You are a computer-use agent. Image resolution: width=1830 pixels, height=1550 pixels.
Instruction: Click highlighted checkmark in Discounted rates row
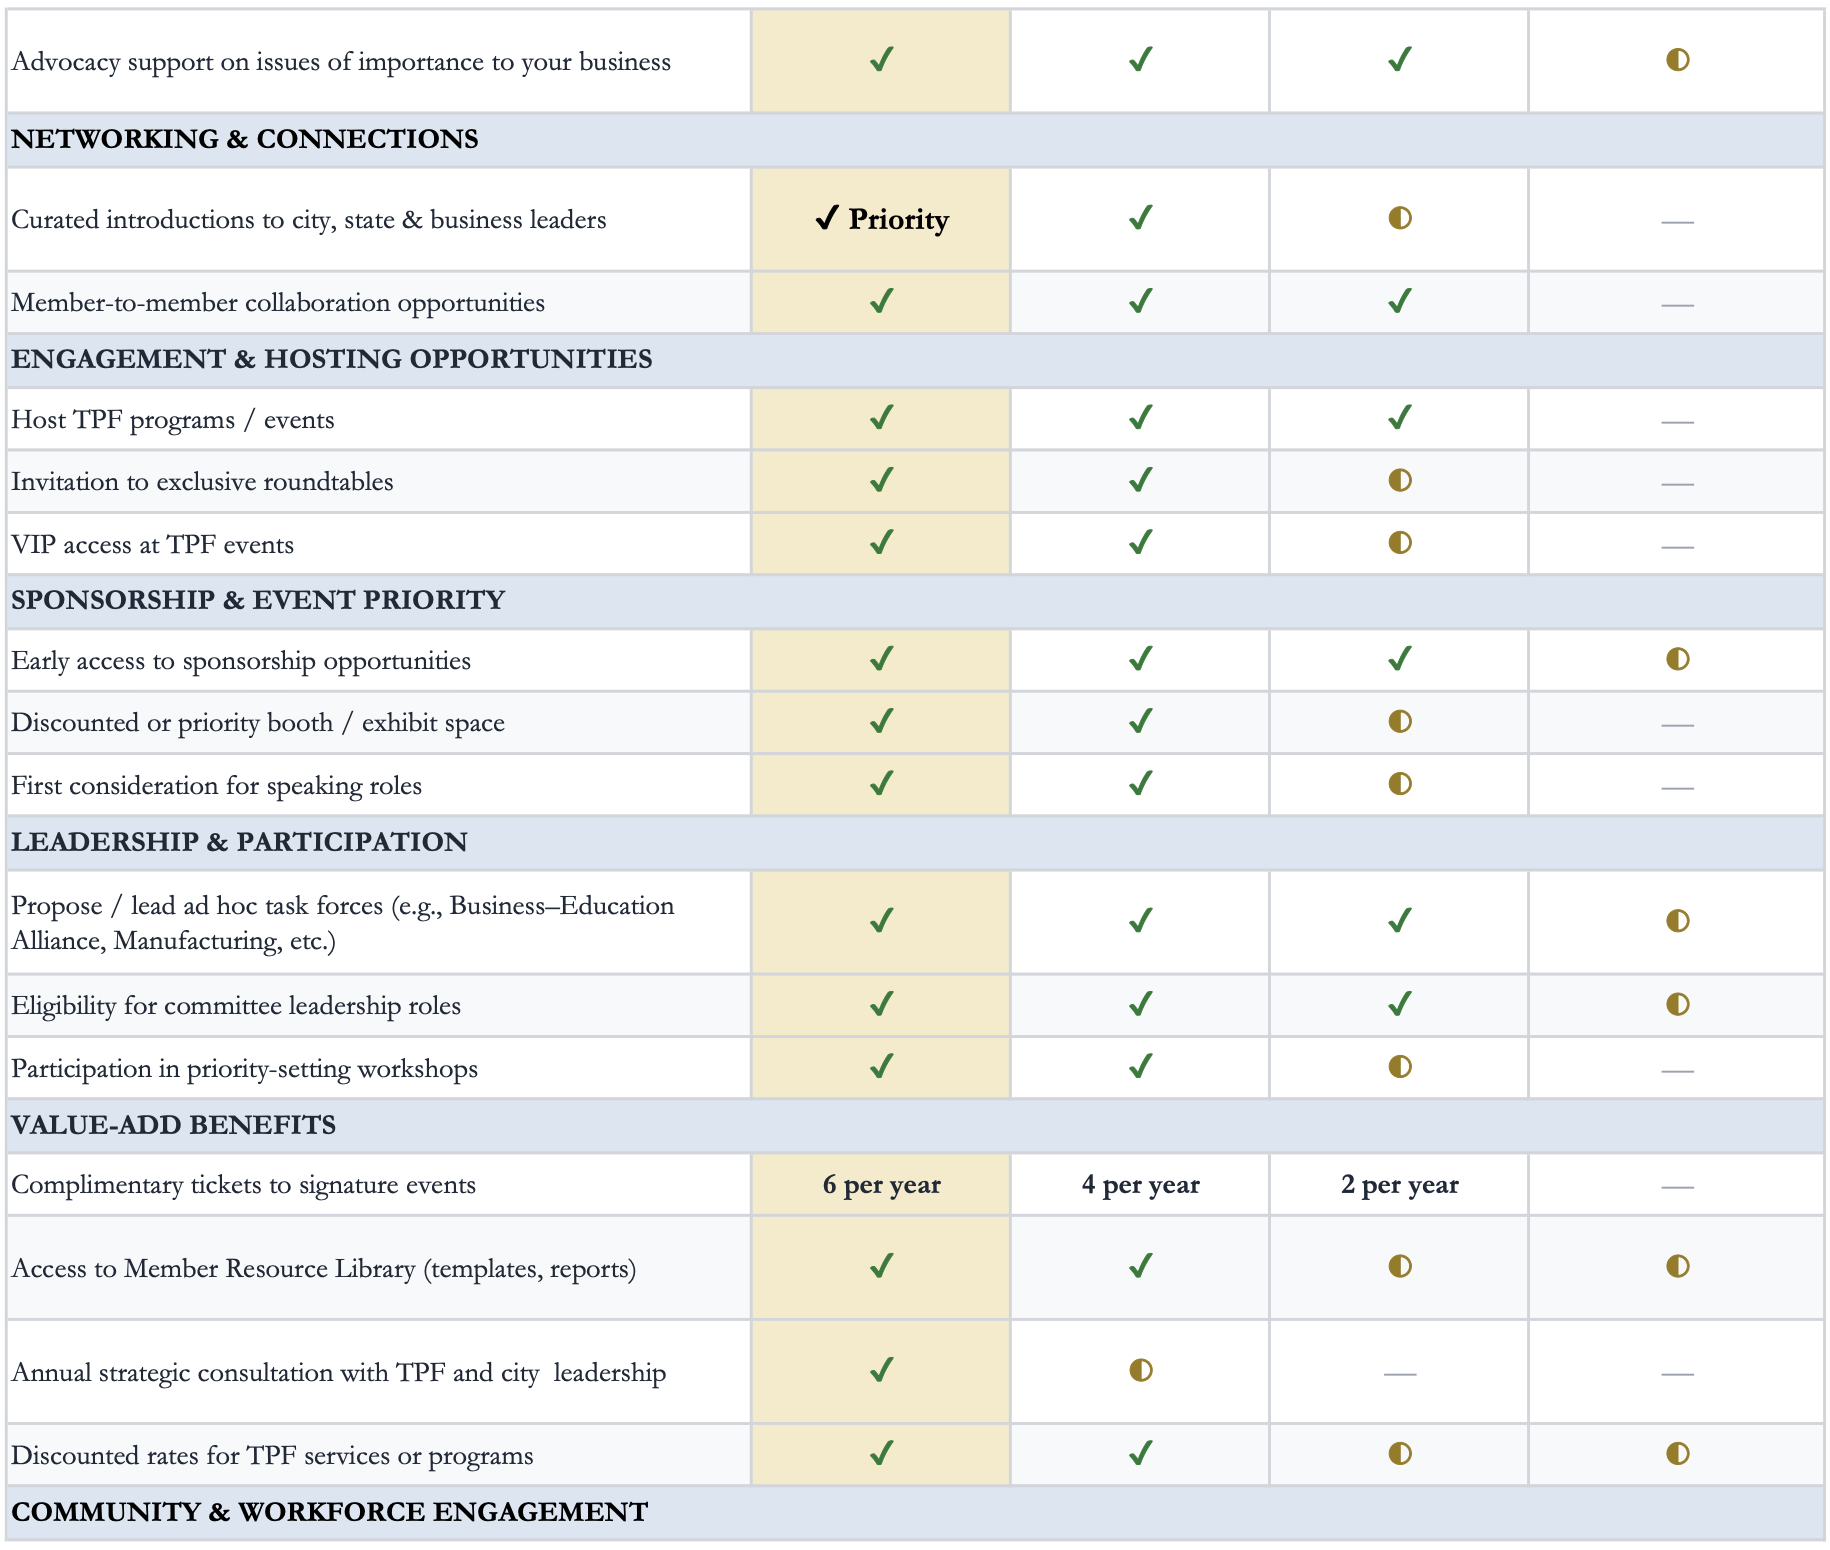881,1453
